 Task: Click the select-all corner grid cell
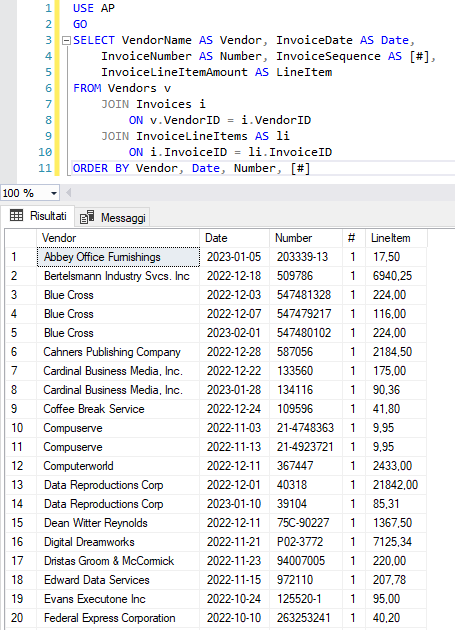[21, 238]
